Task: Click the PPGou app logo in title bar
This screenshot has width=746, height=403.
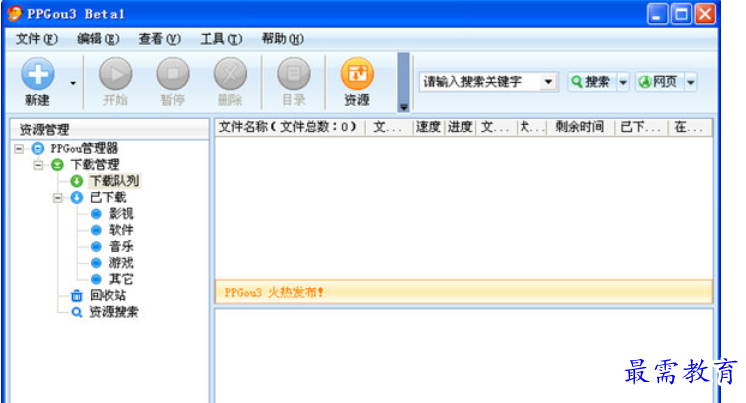Action: pyautogui.click(x=15, y=13)
